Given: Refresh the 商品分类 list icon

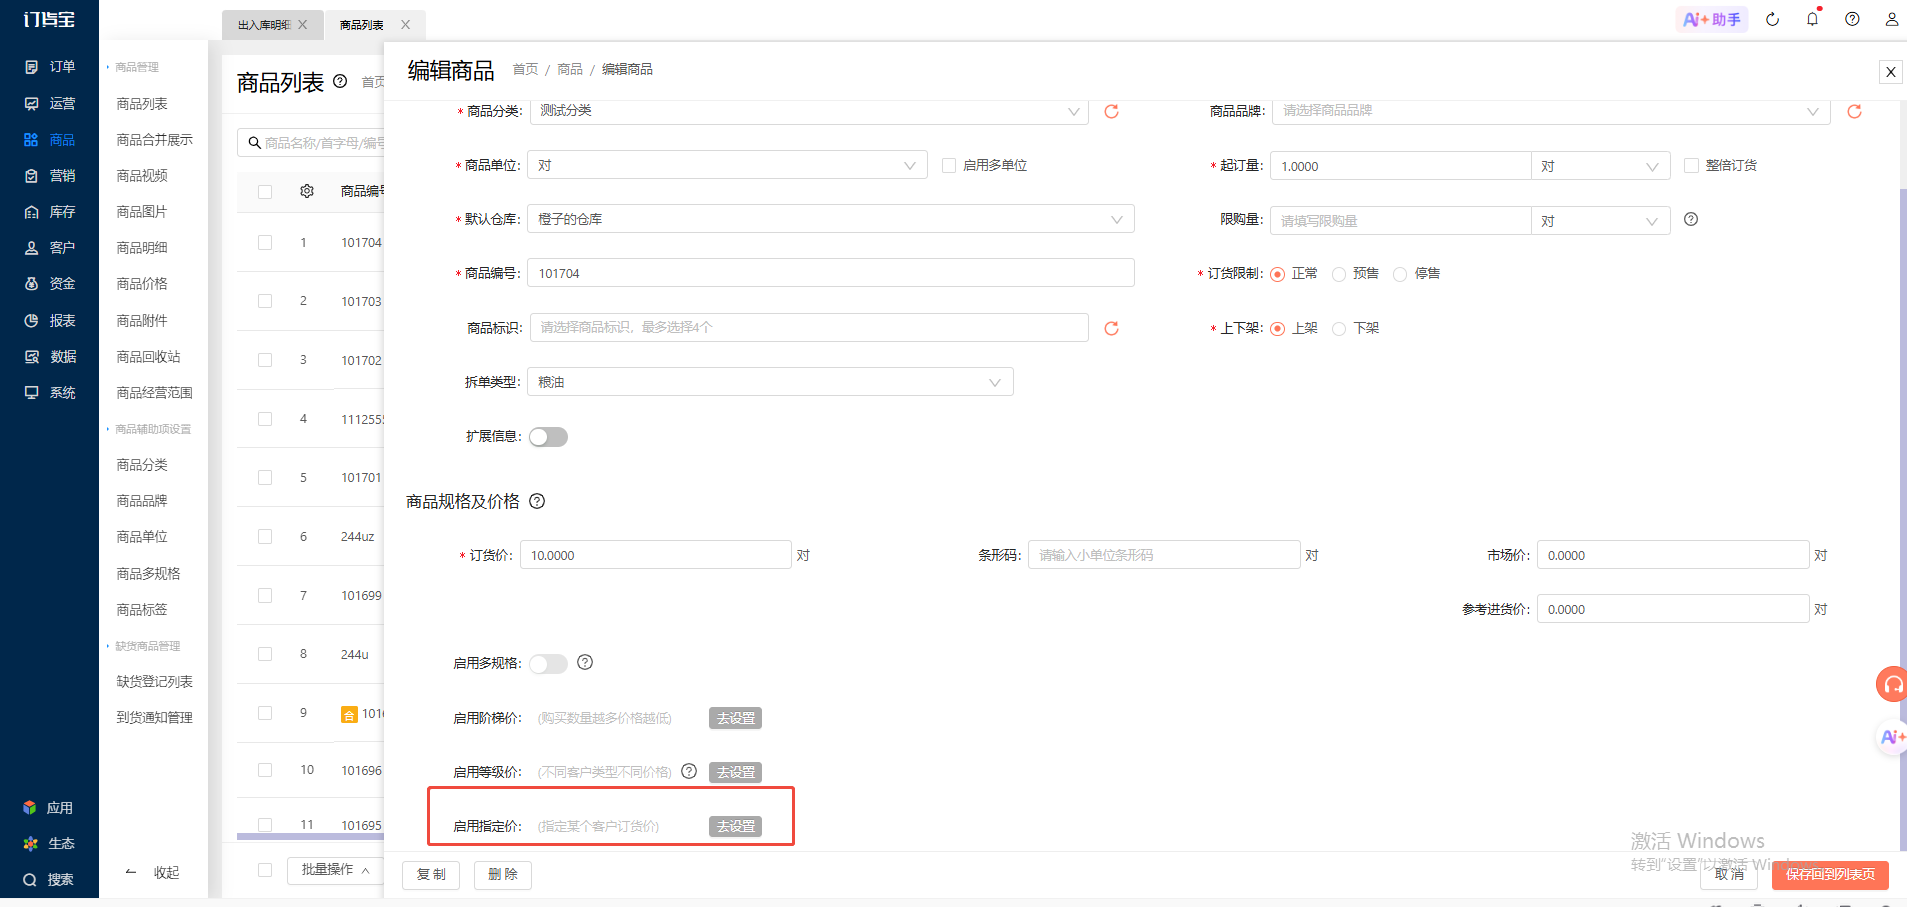Looking at the screenshot, I should click(1111, 111).
